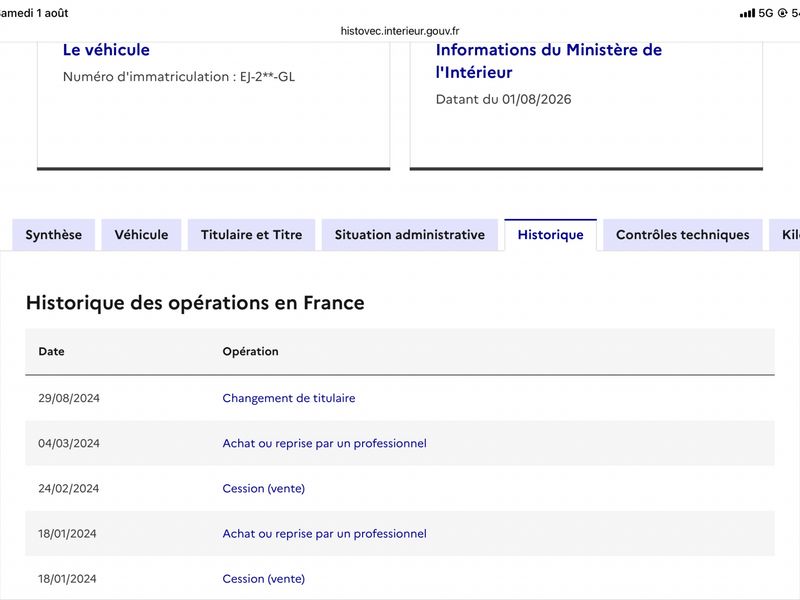Screen dimensions: 800x600
Task: Click the Informations du Ministère de l'Intérieur heading
Action: 549,61
